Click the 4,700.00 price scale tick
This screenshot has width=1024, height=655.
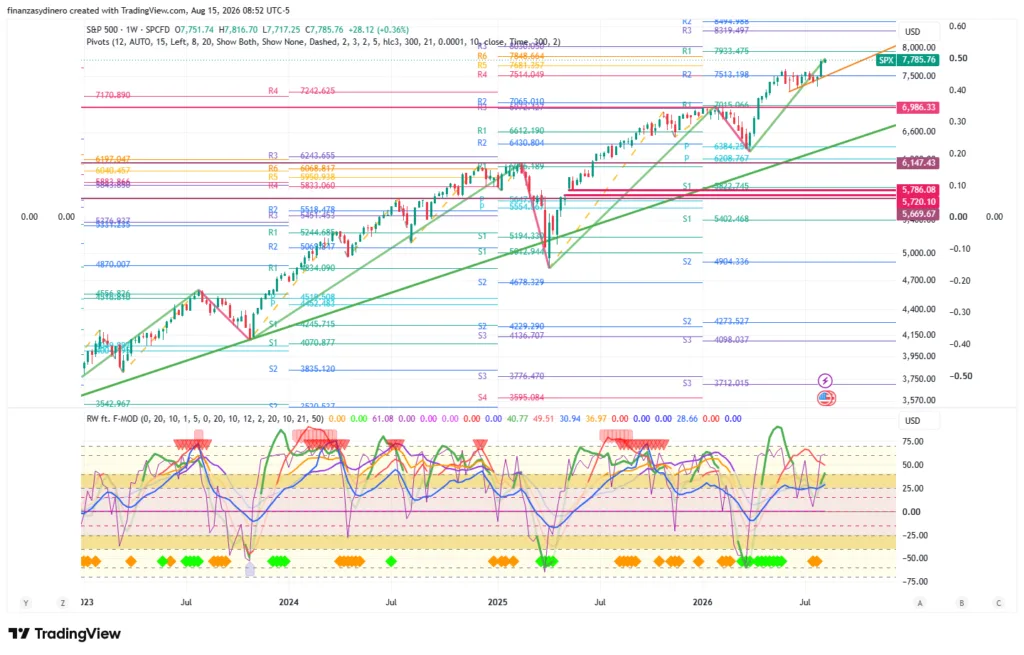pos(919,280)
